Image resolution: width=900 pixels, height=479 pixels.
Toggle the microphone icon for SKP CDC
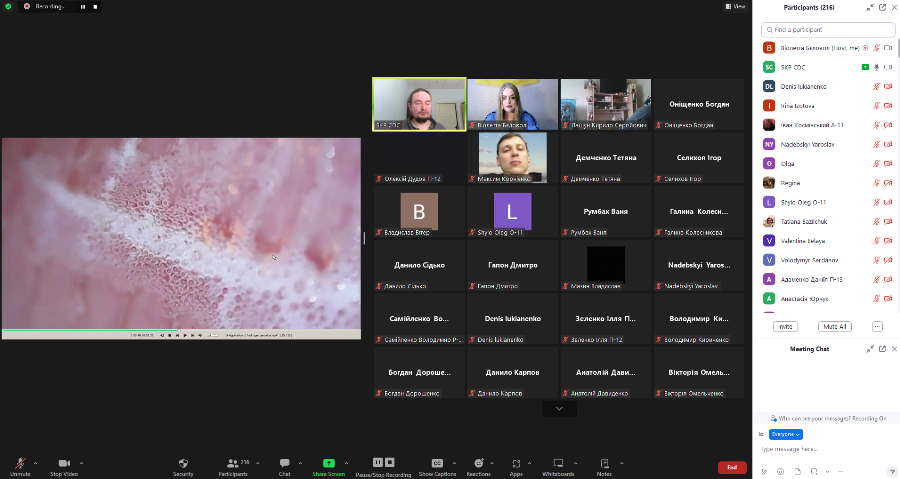[x=876, y=67]
